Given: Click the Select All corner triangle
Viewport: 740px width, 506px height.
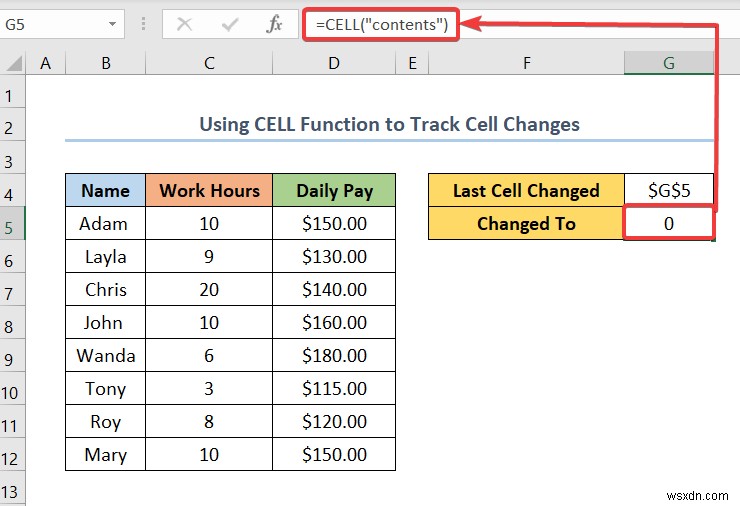Looking at the screenshot, I should click(14, 63).
